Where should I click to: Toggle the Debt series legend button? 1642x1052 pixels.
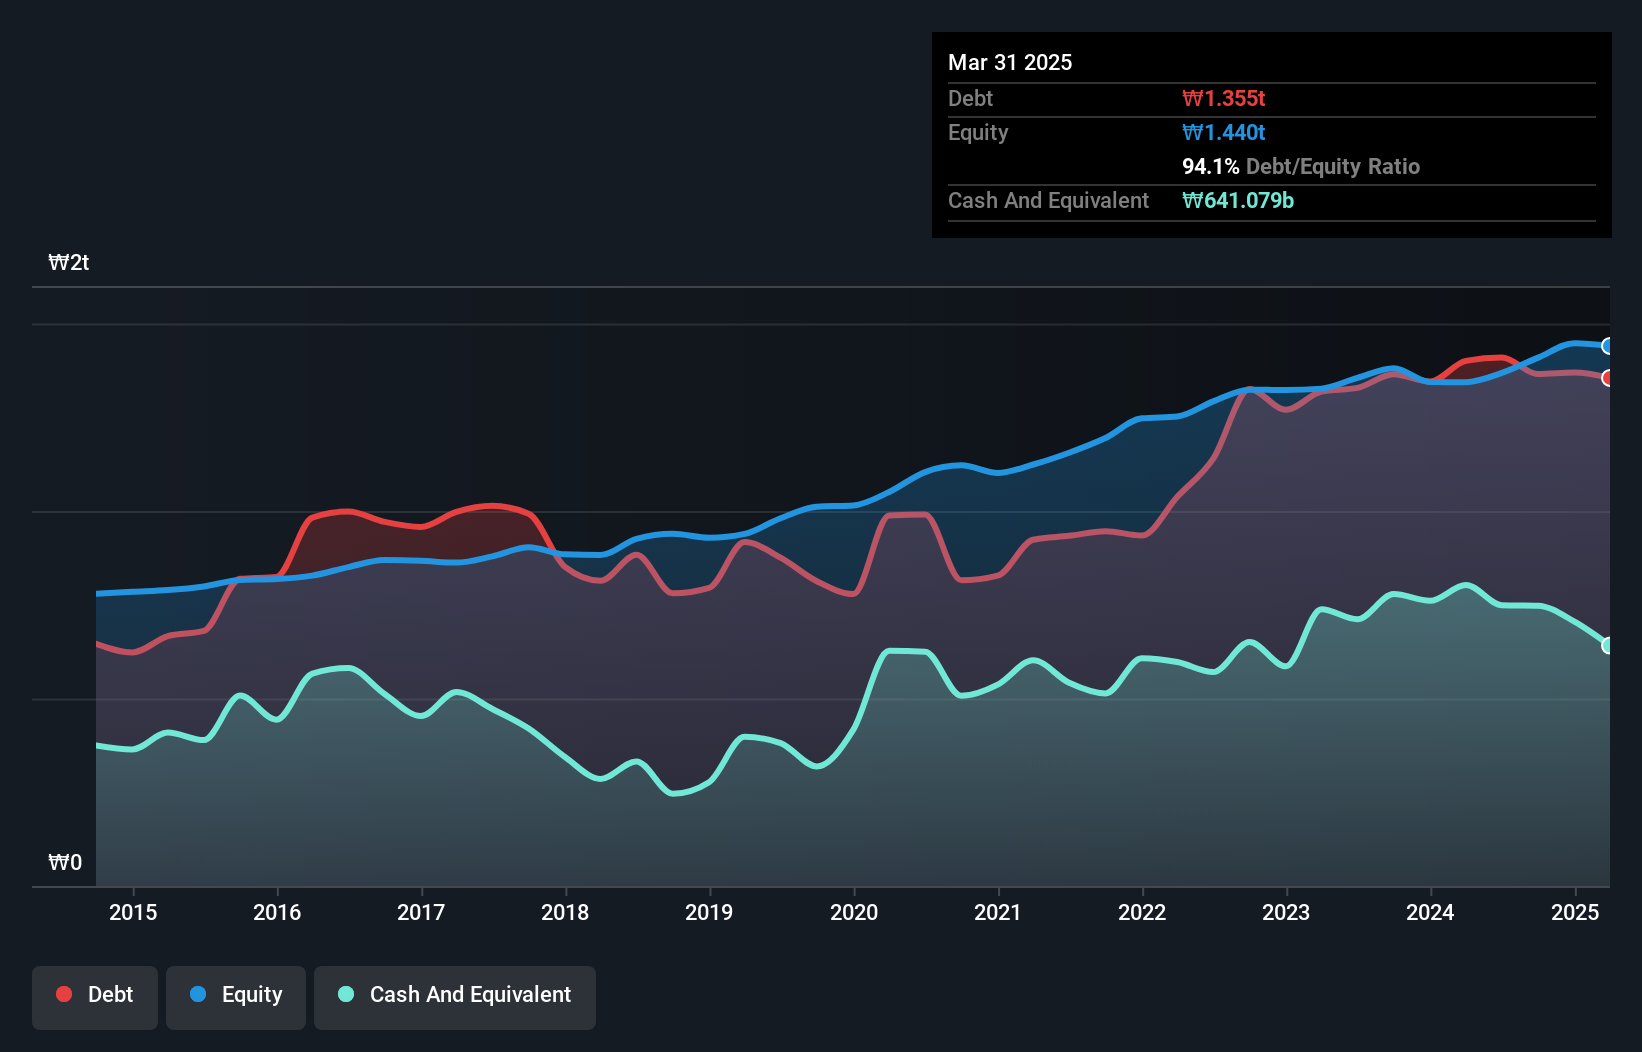[x=95, y=997]
